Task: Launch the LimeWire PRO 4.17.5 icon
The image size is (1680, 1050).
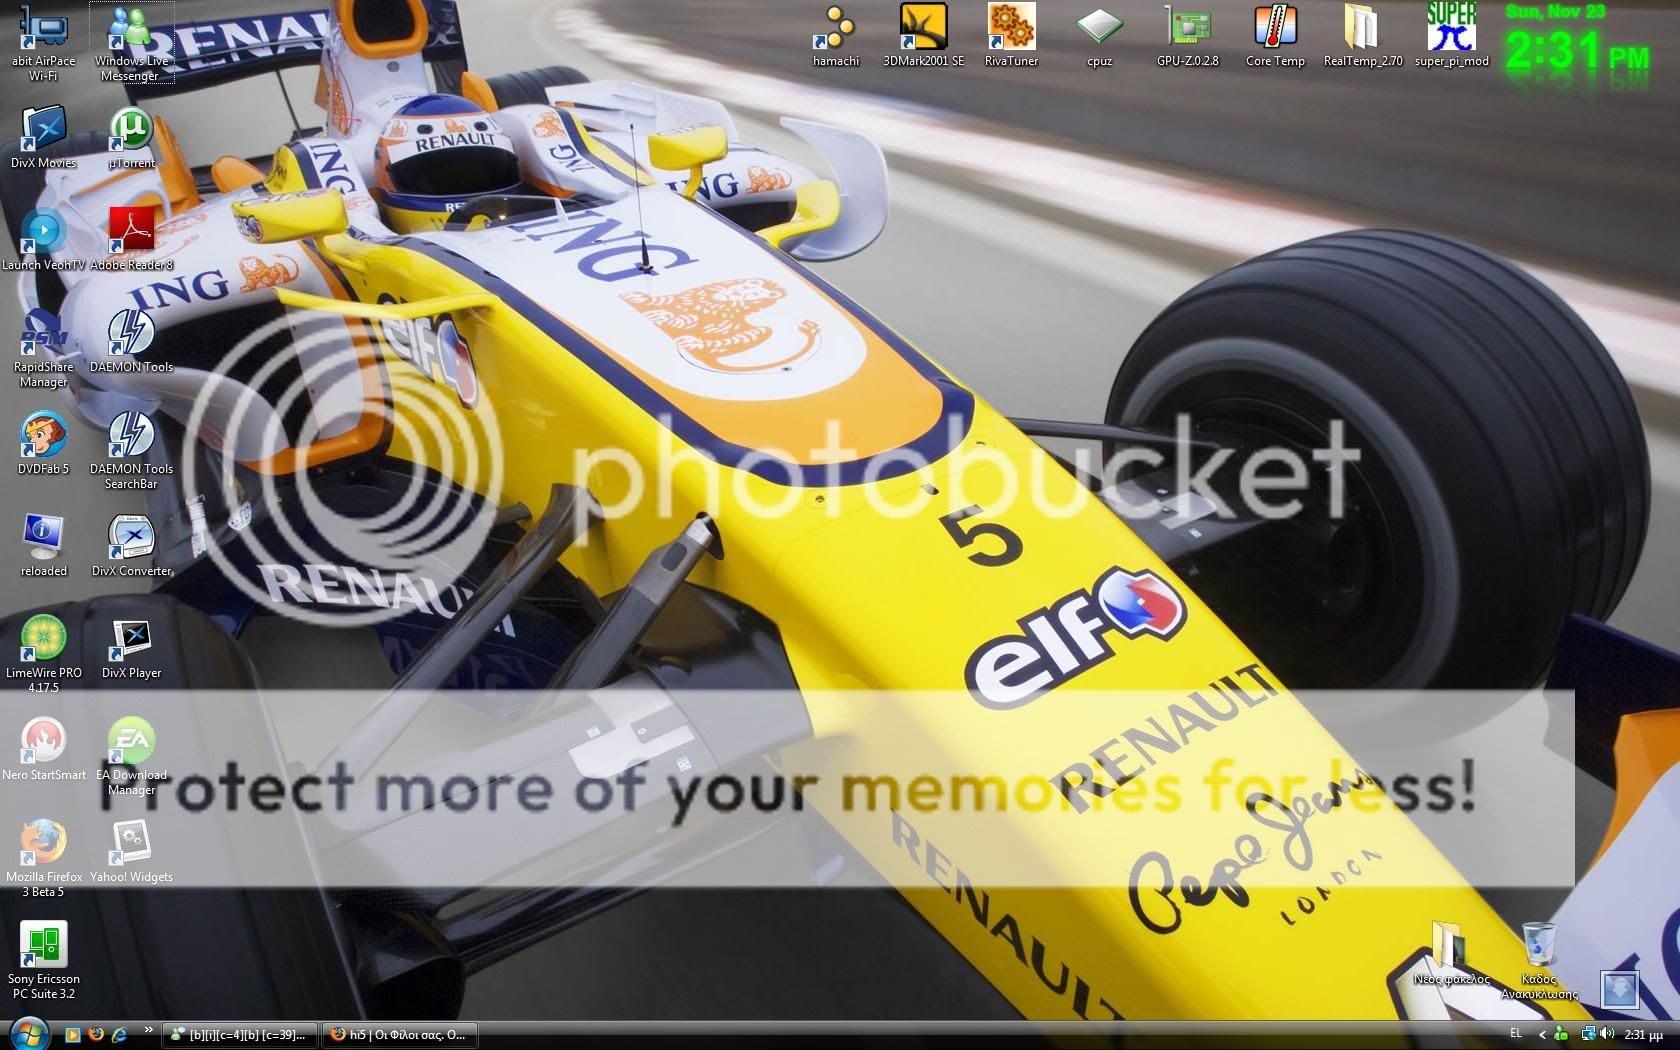Action: tap(43, 642)
